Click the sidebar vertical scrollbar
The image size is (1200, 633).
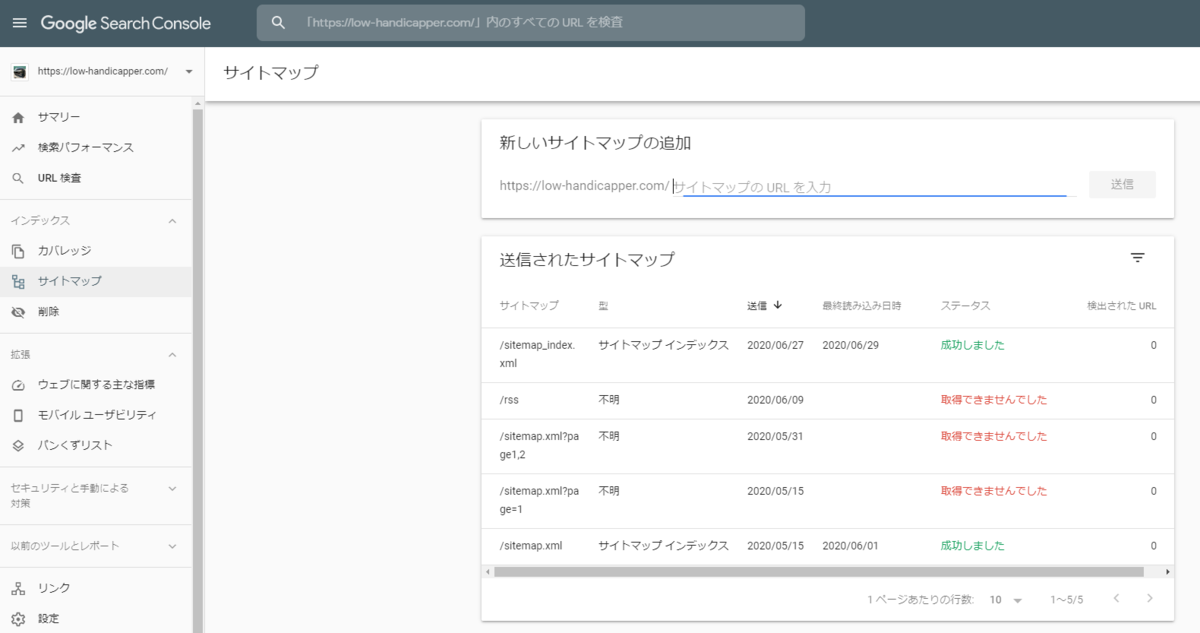tap(198, 370)
